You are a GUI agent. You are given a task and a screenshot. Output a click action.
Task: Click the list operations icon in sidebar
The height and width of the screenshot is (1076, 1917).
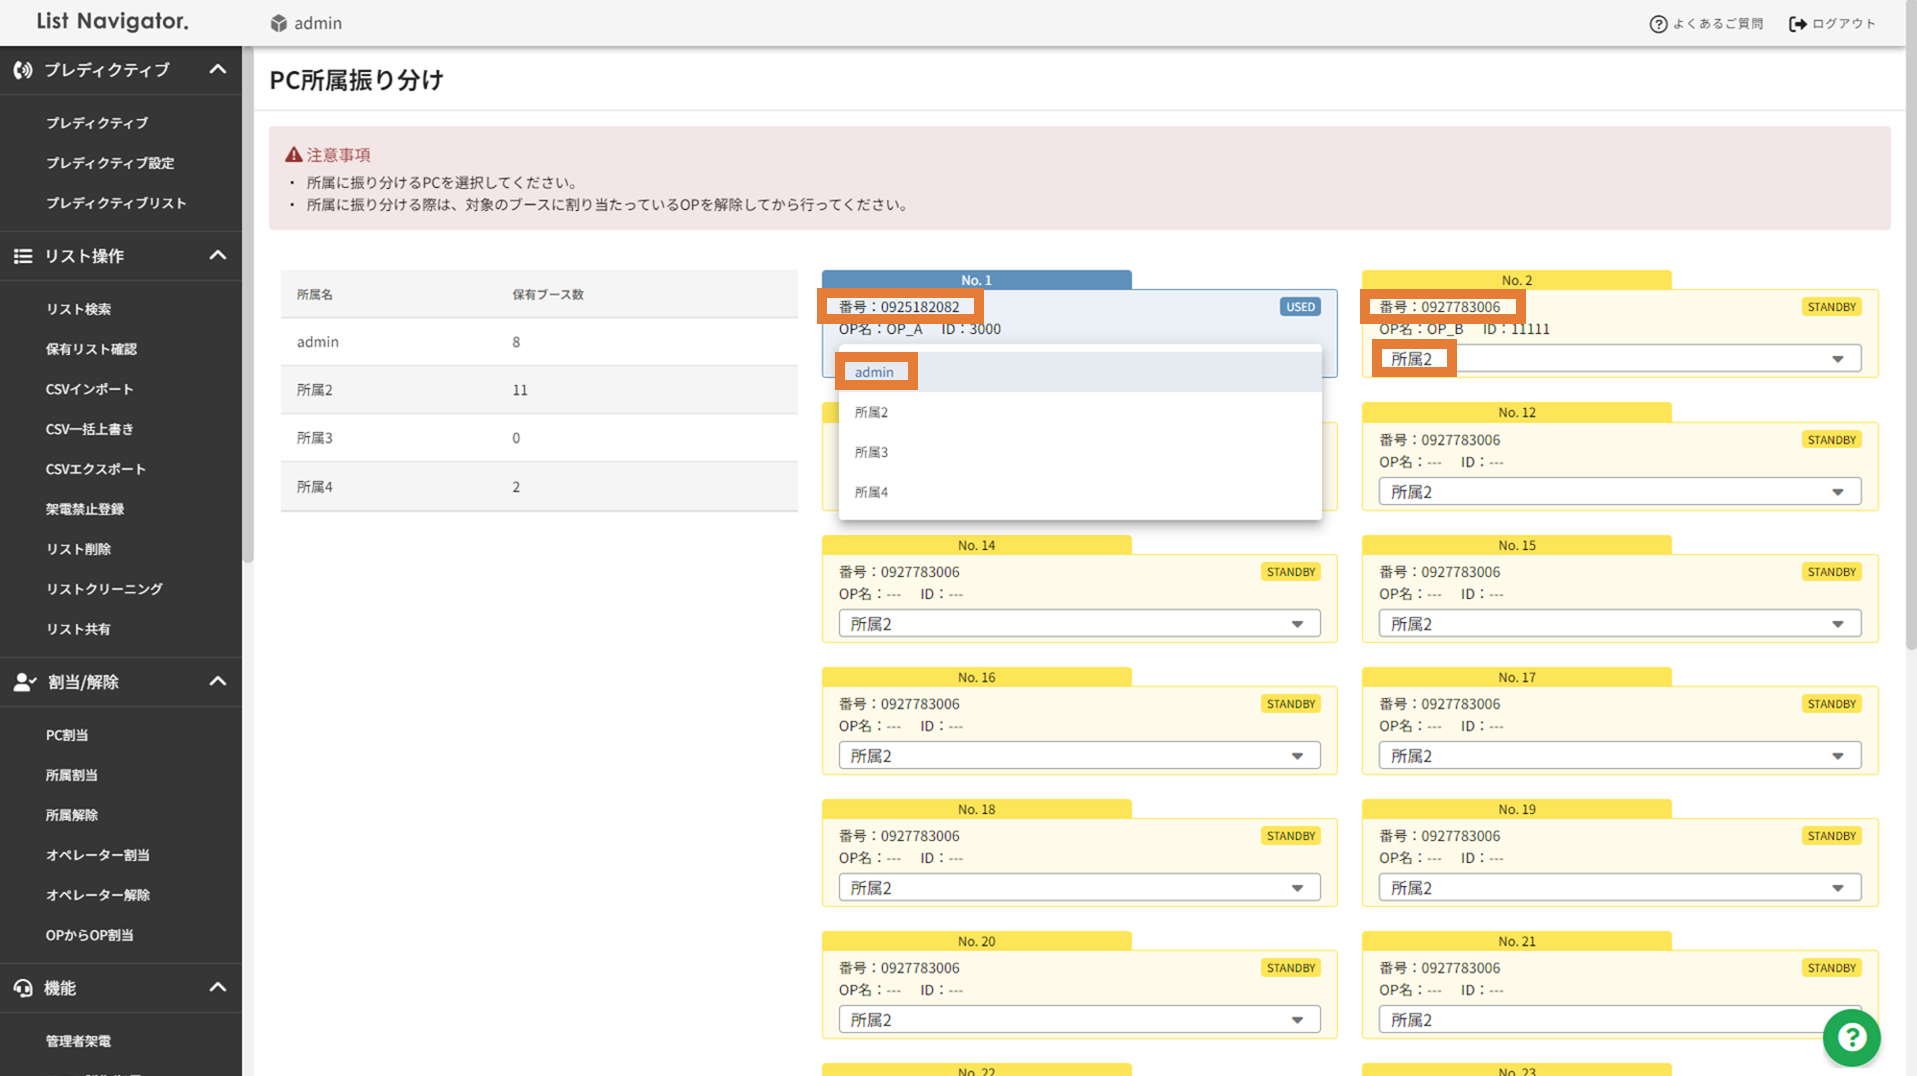point(22,256)
